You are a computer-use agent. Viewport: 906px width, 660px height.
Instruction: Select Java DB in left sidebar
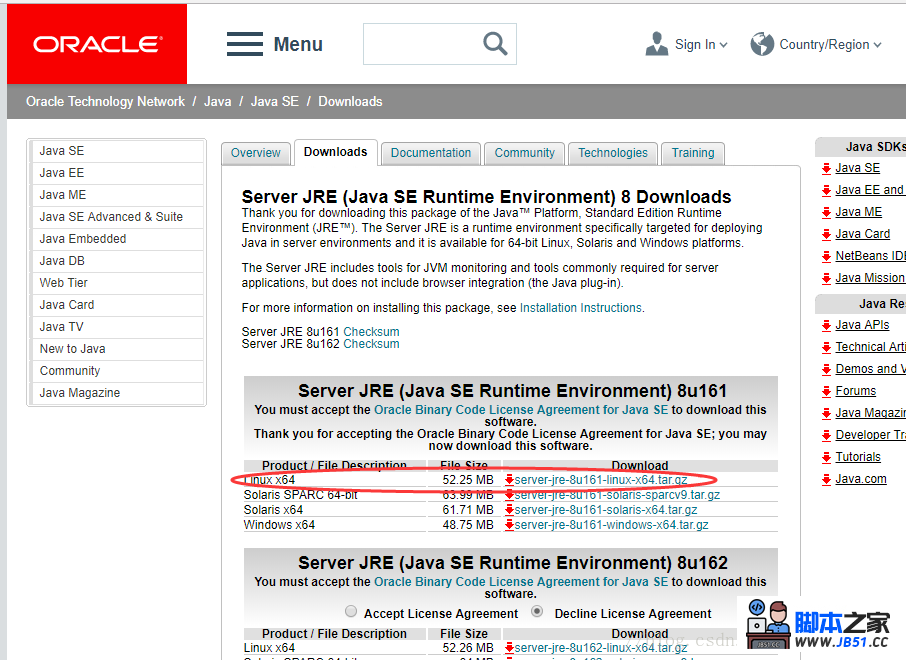pos(117,261)
